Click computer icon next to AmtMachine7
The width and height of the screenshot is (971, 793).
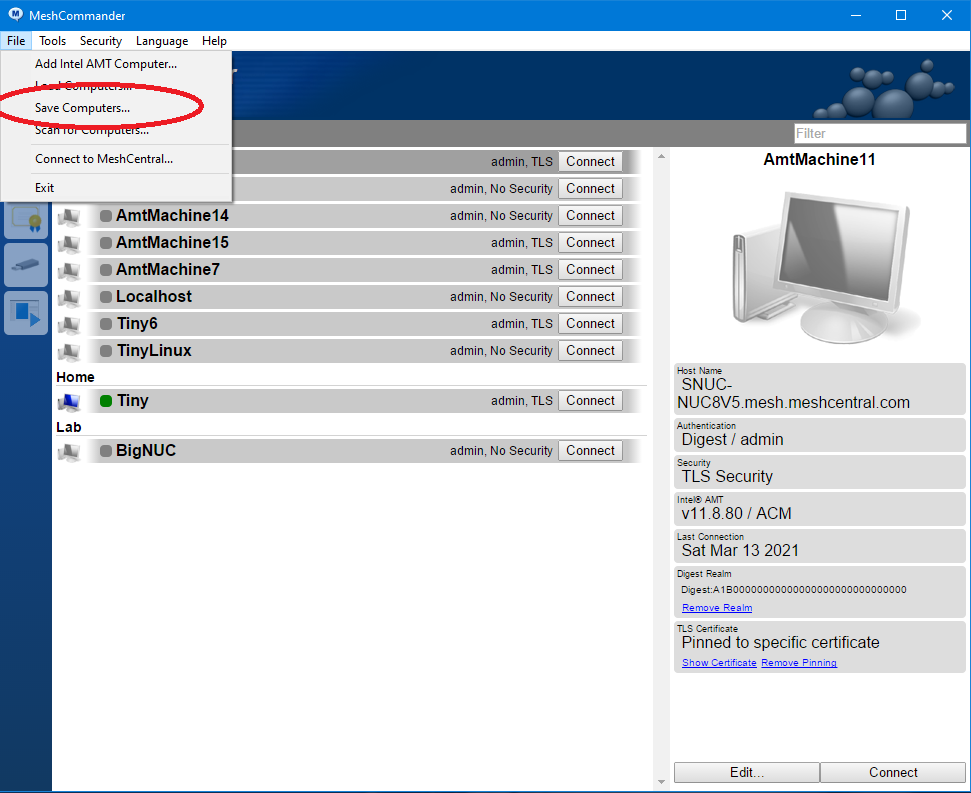tap(69, 270)
